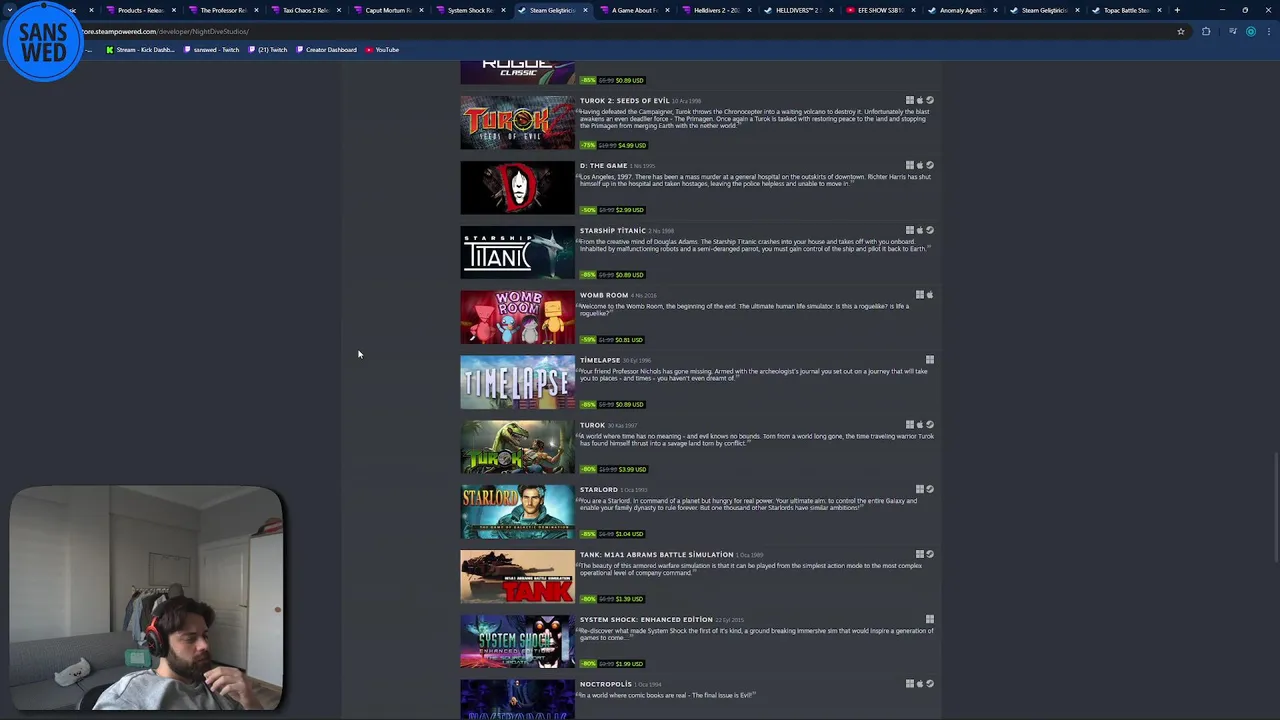Switch to System Shock tab
Screen dimensions: 1280x720
(x=470, y=10)
